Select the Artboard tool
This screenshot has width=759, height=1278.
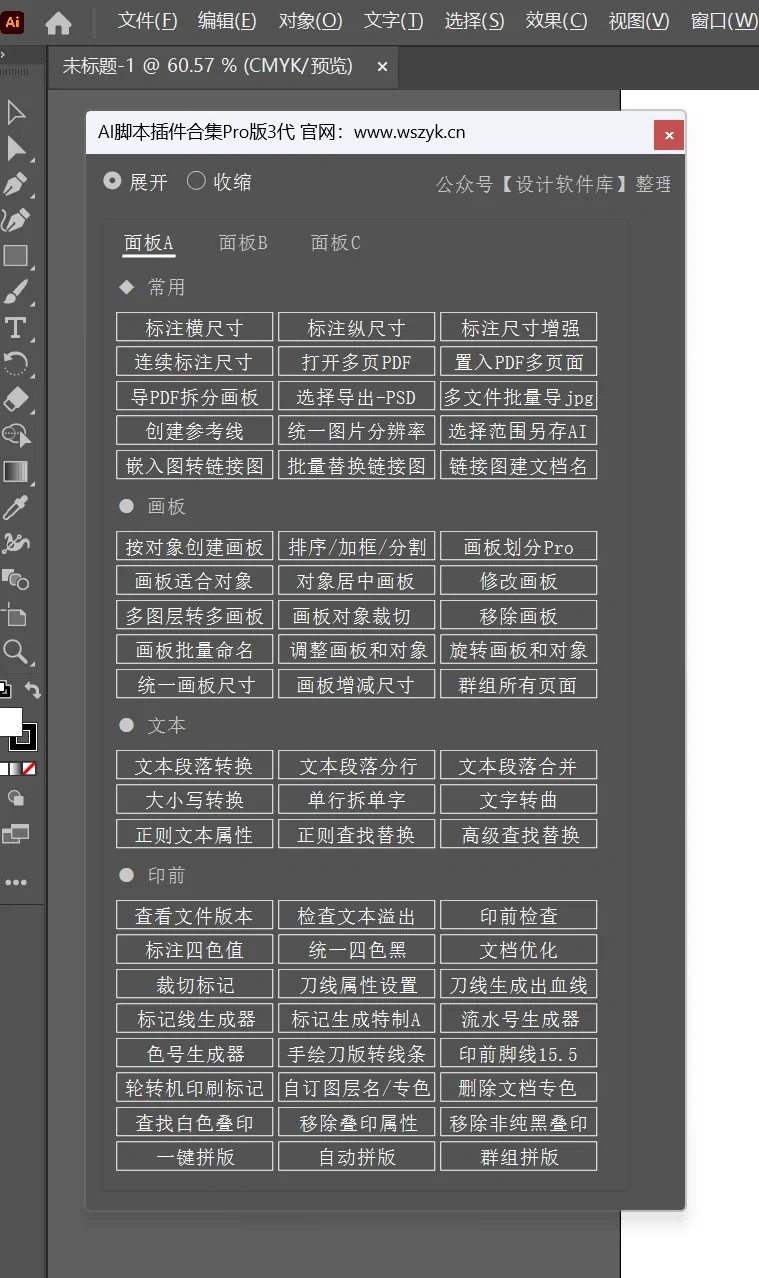[16, 614]
